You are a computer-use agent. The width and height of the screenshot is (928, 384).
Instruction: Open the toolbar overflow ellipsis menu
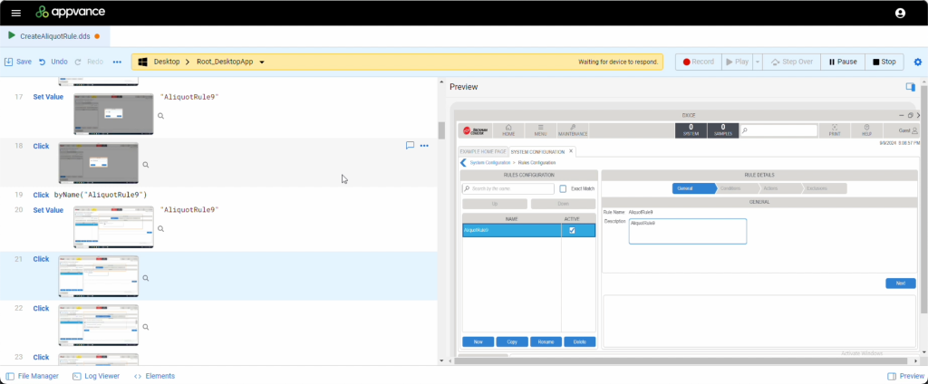pyautogui.click(x=117, y=62)
